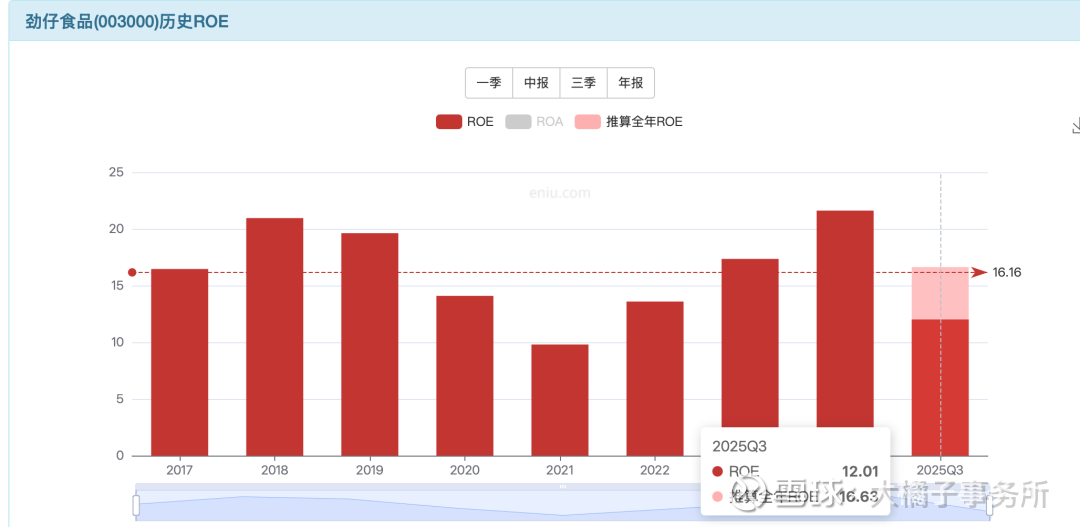Click the 2019 x-axis label

point(370,471)
